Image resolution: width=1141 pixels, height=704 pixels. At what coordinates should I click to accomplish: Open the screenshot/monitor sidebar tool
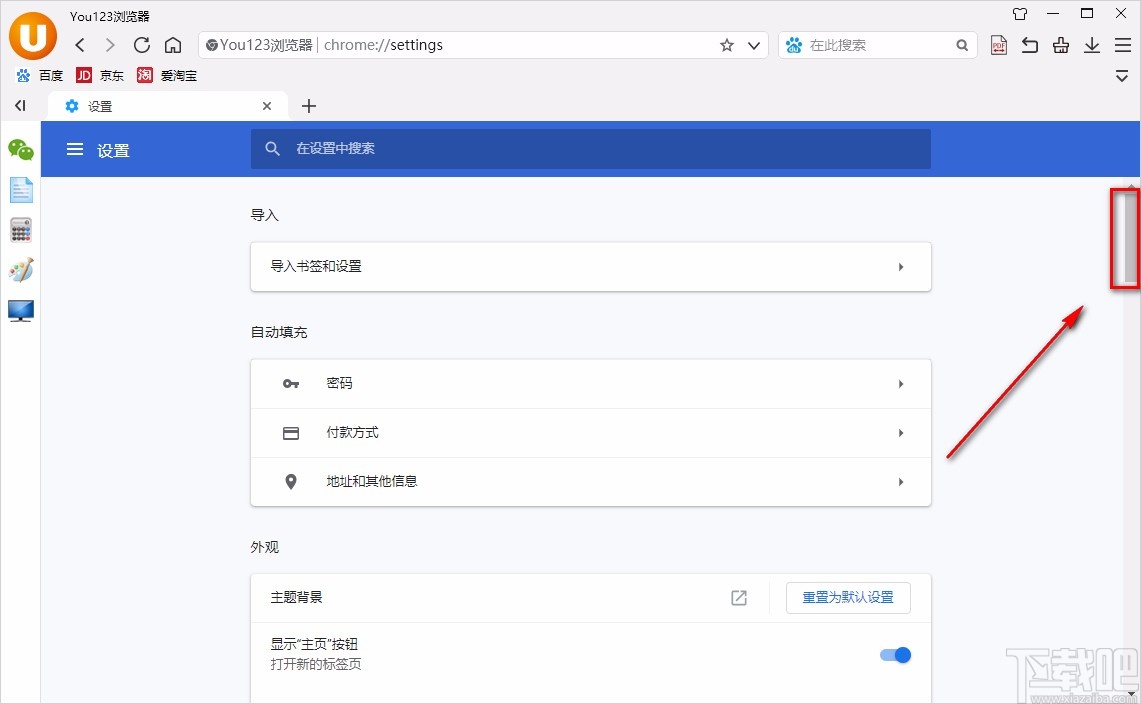[x=20, y=311]
